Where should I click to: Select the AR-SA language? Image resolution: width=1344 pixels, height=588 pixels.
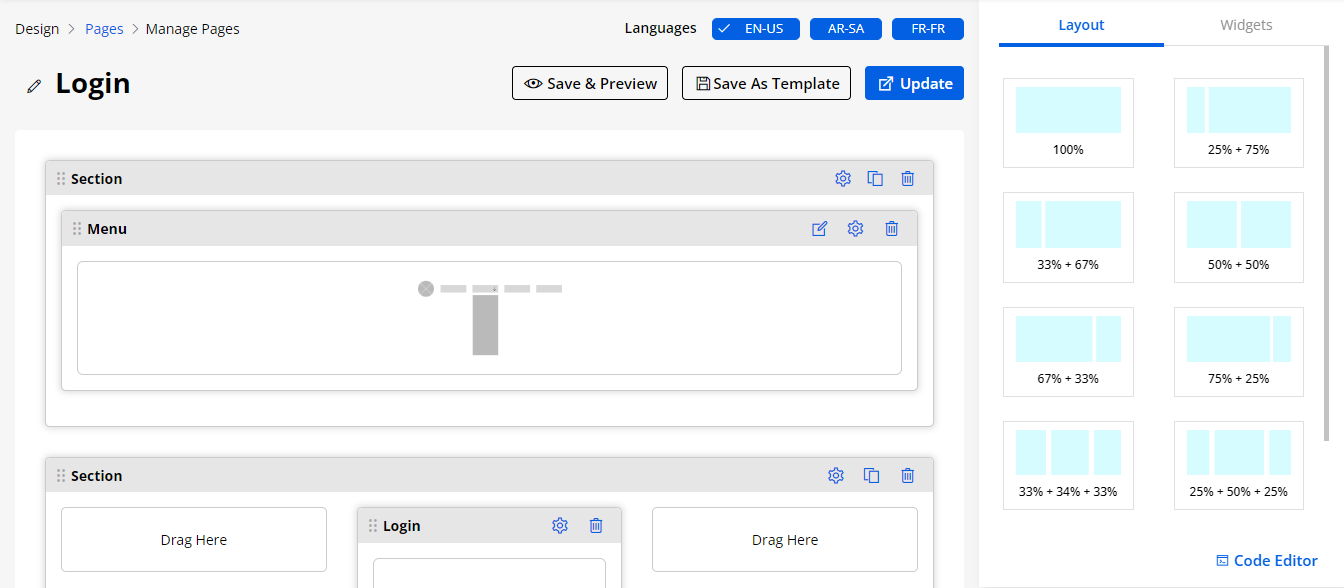pyautogui.click(x=845, y=29)
